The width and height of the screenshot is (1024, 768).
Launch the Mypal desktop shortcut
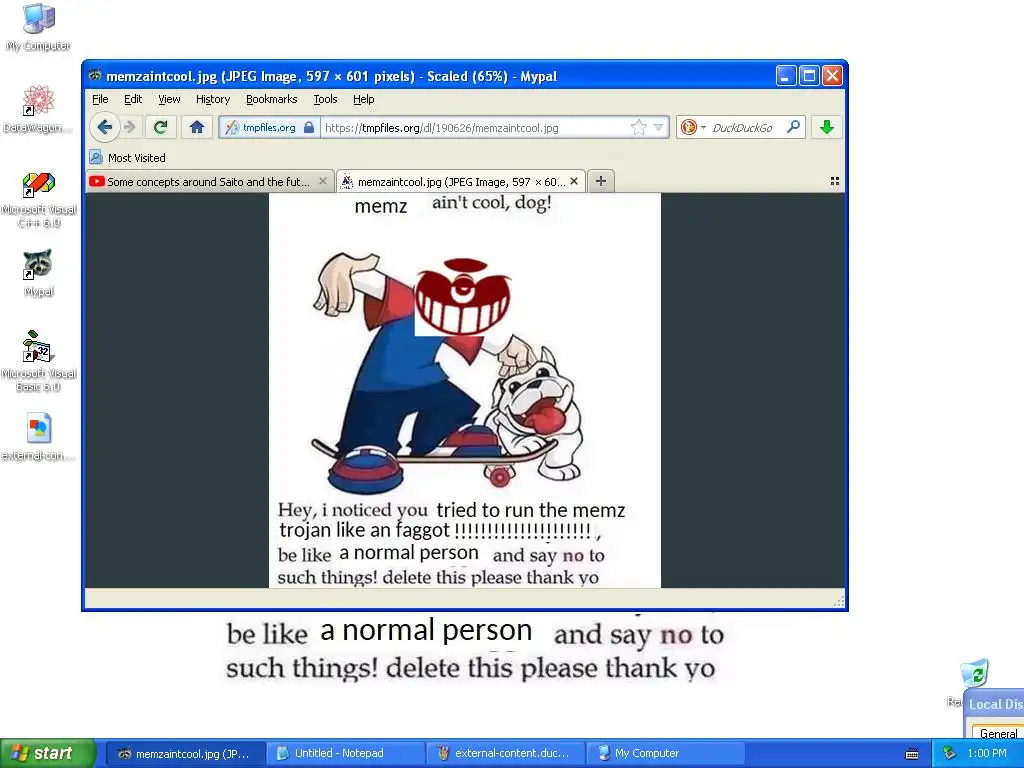pos(39,273)
